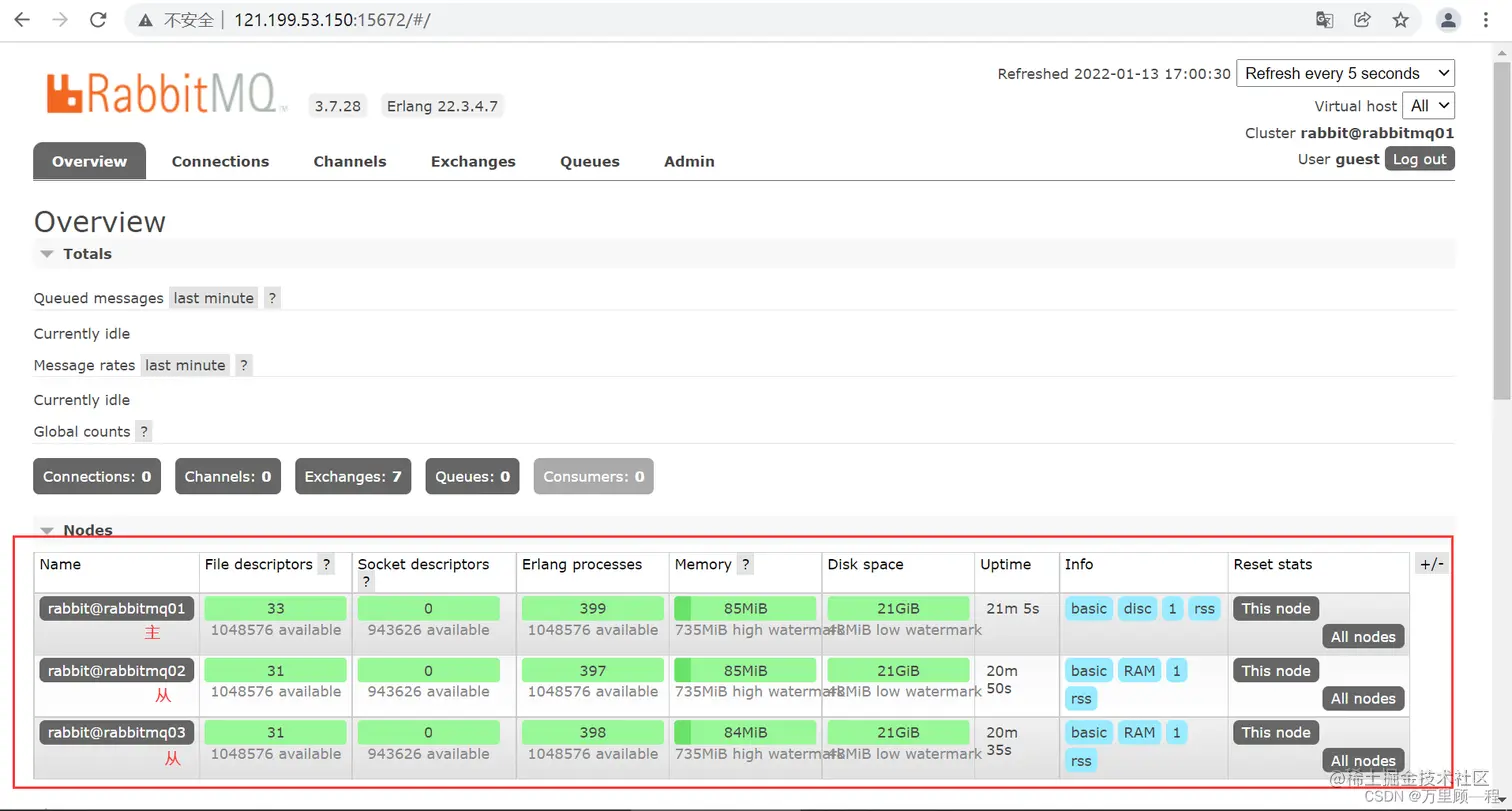Click the RAM tag on rabbitmq02
1512x811 pixels.
1139,670
